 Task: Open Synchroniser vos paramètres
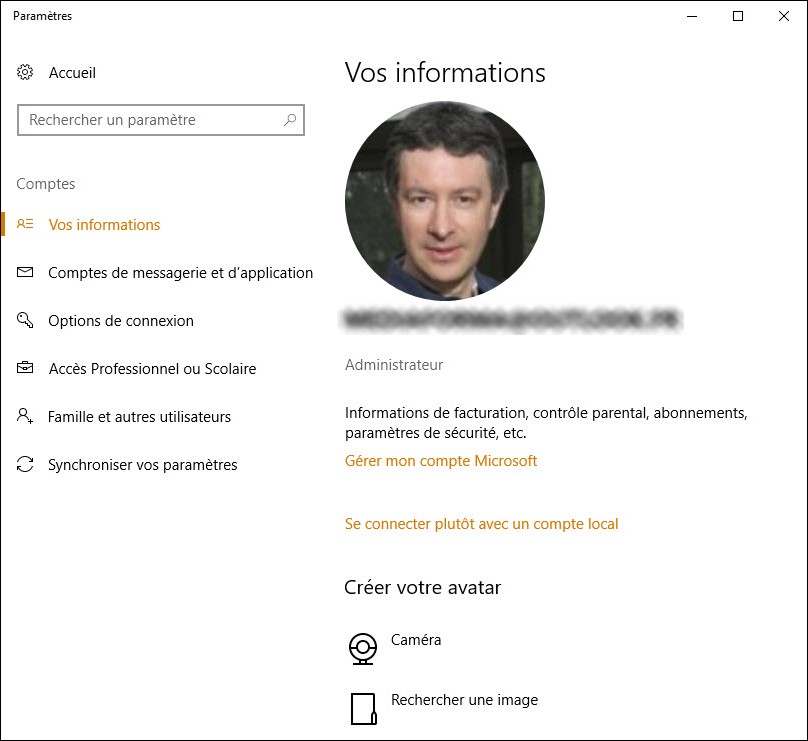(142, 465)
